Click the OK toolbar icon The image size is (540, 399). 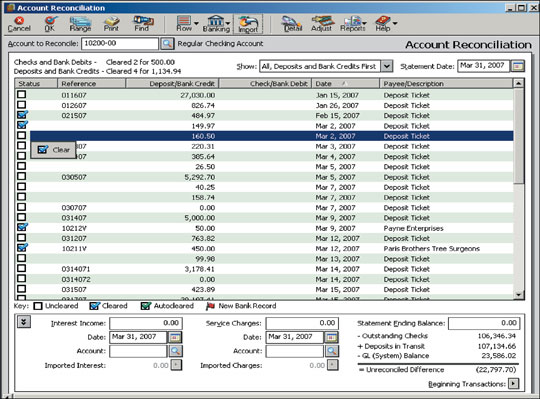tap(50, 24)
